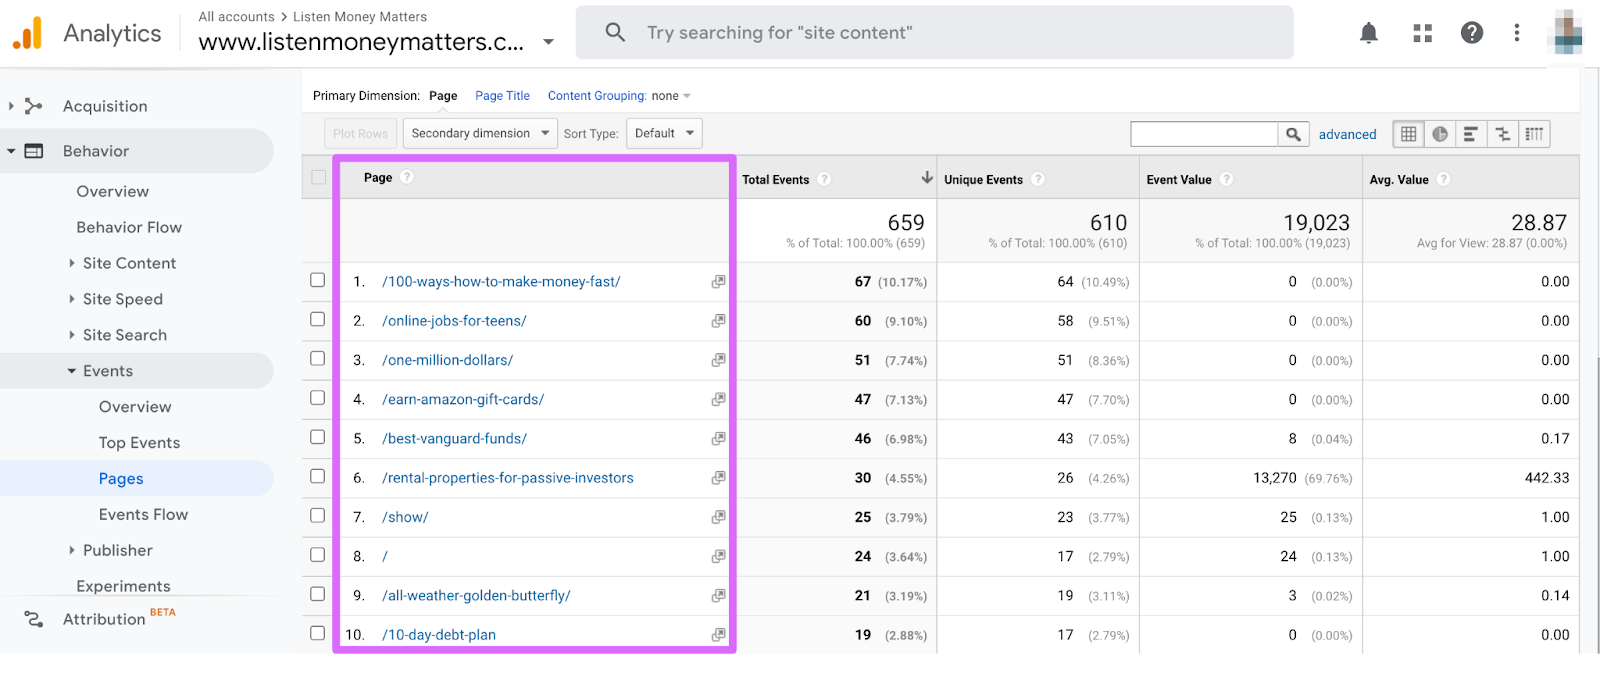Open Top Events report
This screenshot has height=677, width=1600.
pyautogui.click(x=139, y=443)
